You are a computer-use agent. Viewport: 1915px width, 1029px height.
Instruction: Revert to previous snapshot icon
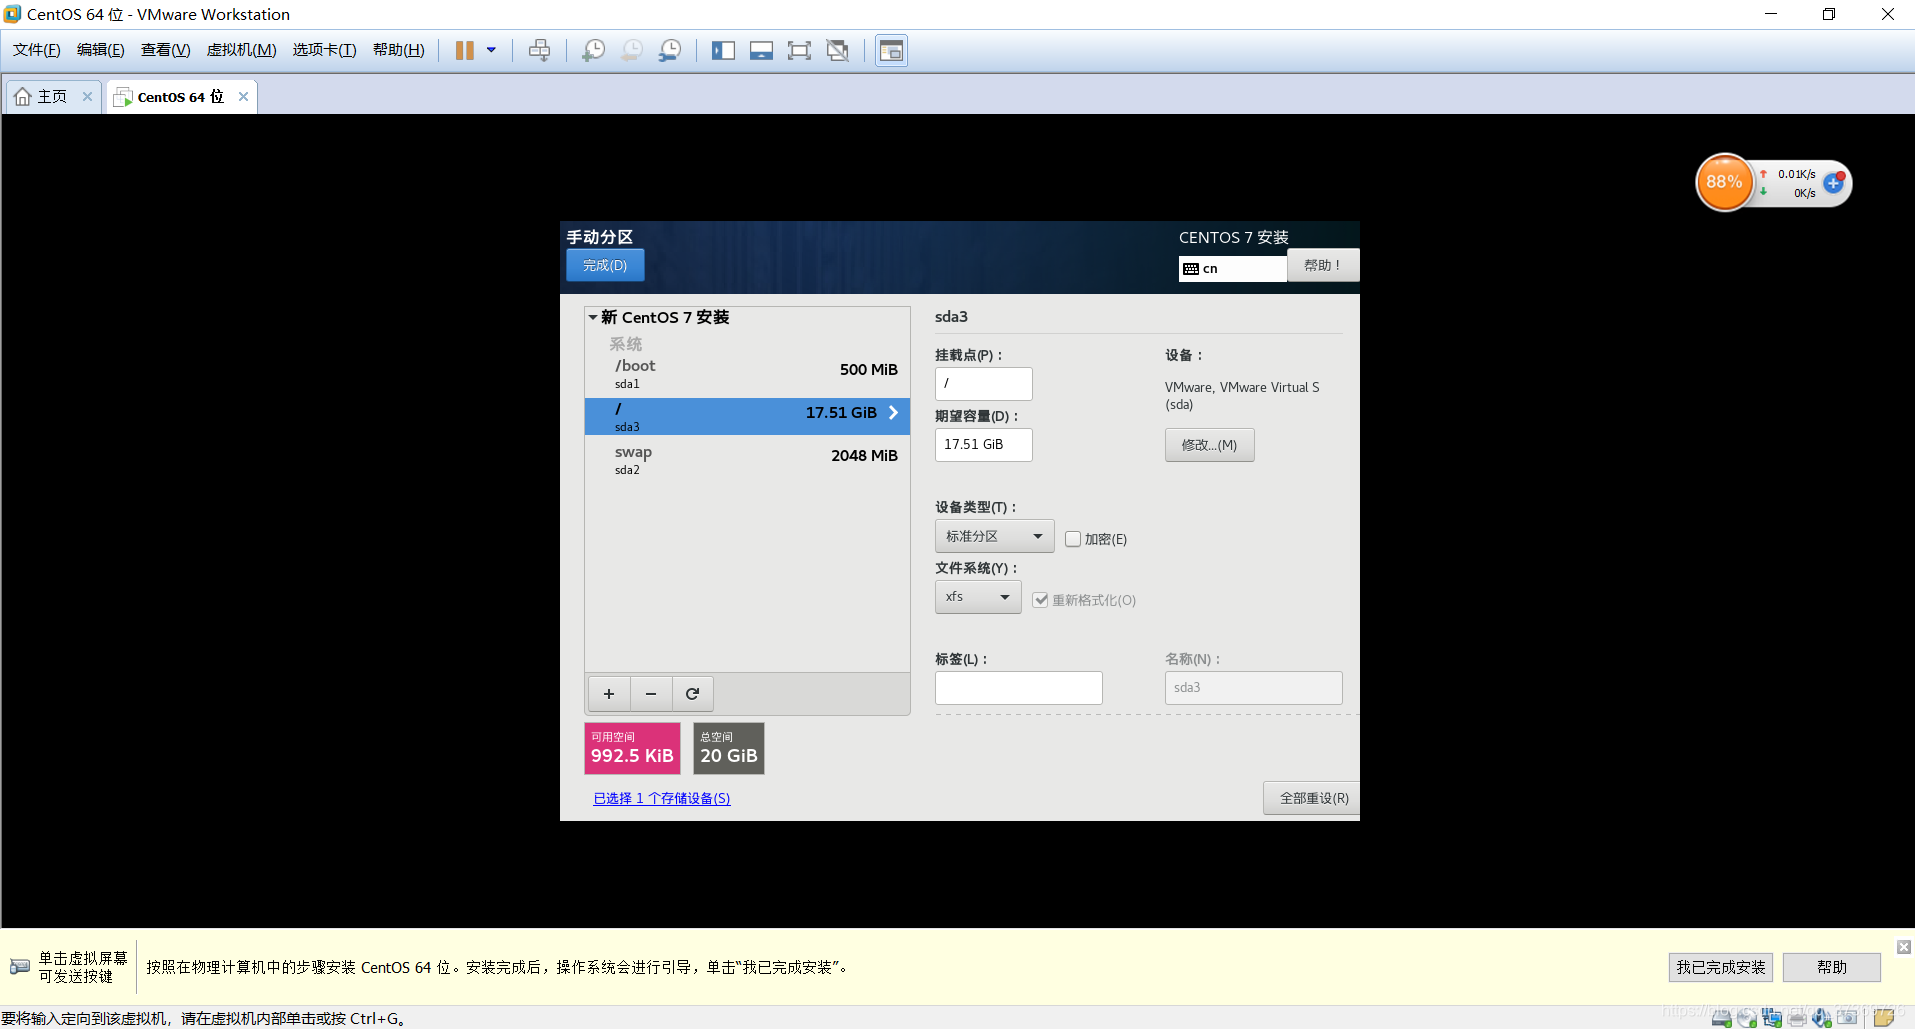coord(632,50)
